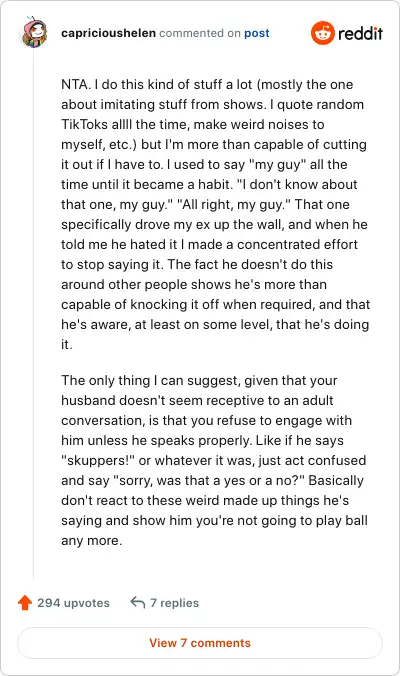Click the vertical thread line under avatar
The height and width of the screenshot is (676, 400).
pos(34,315)
